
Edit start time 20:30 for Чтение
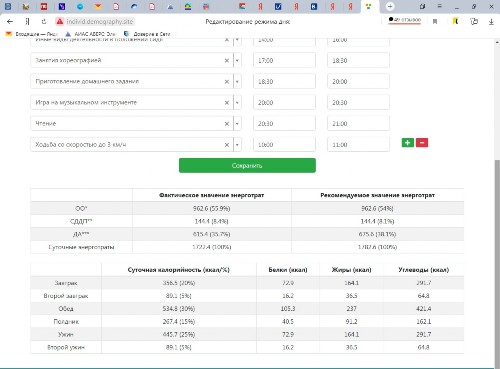284,124
